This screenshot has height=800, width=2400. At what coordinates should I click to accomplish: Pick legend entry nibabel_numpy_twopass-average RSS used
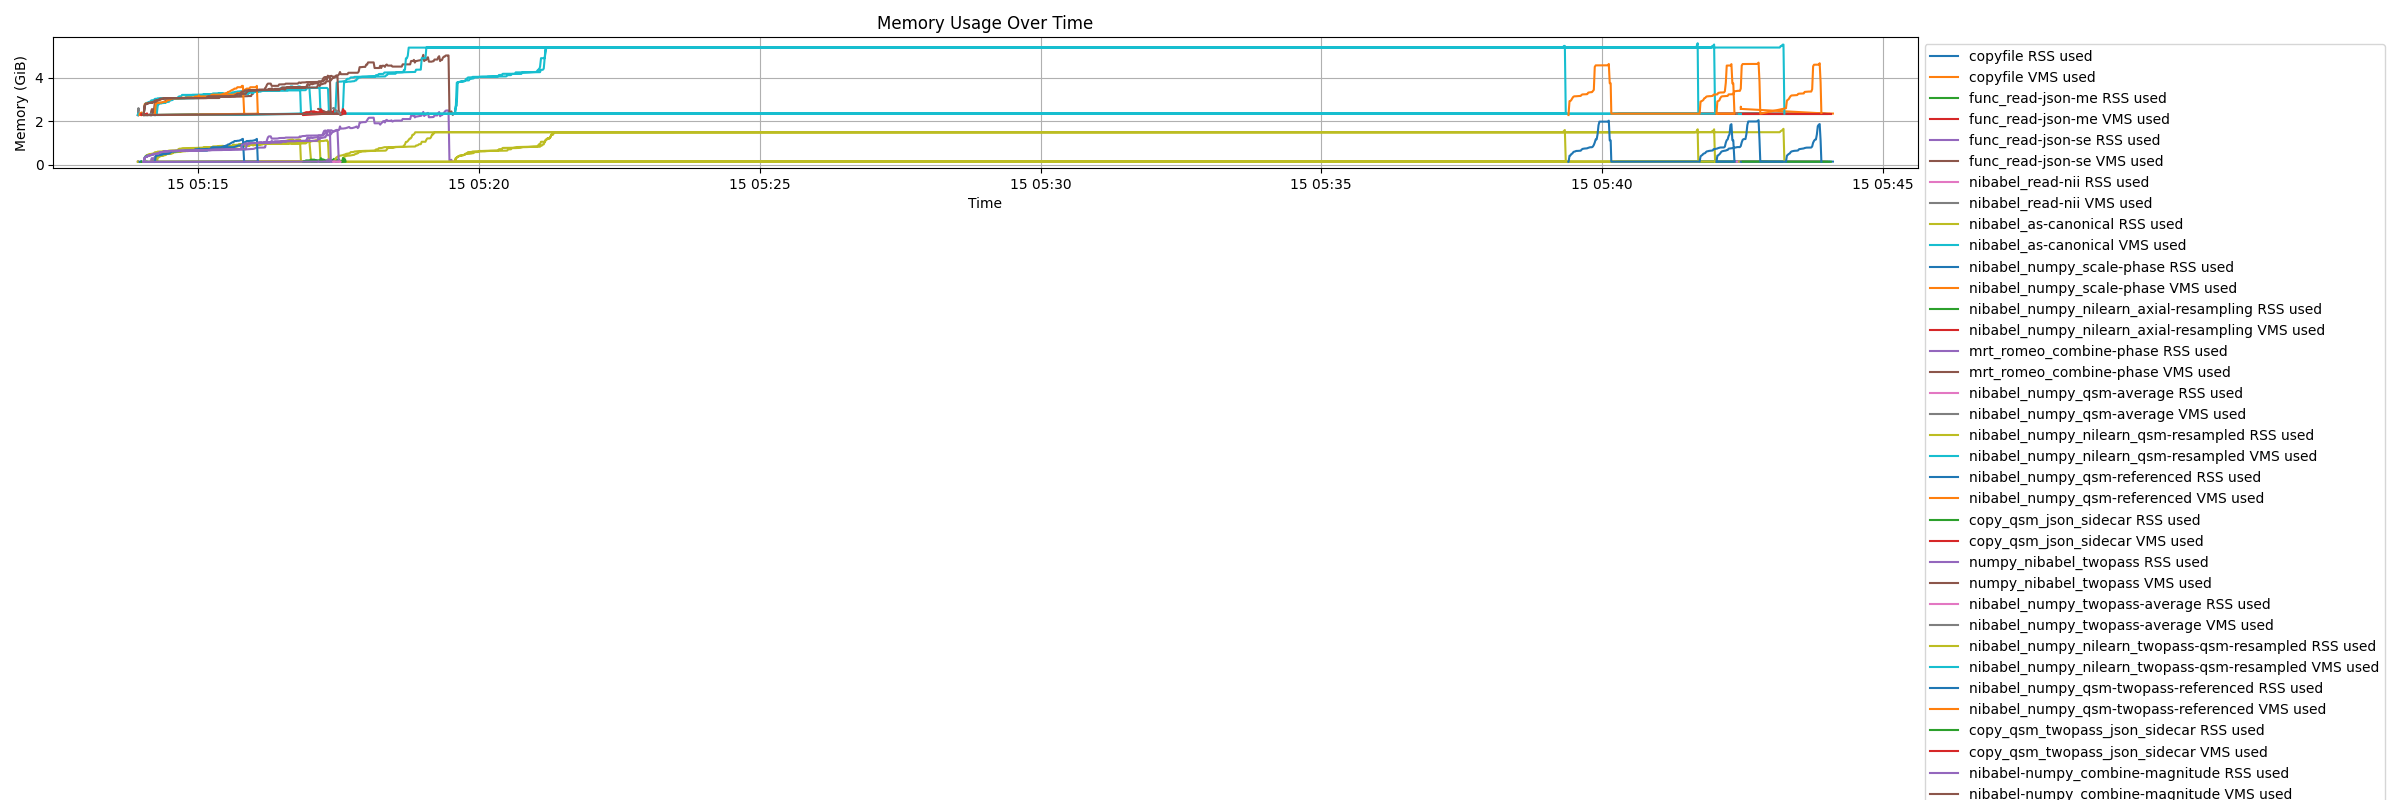point(2100,605)
